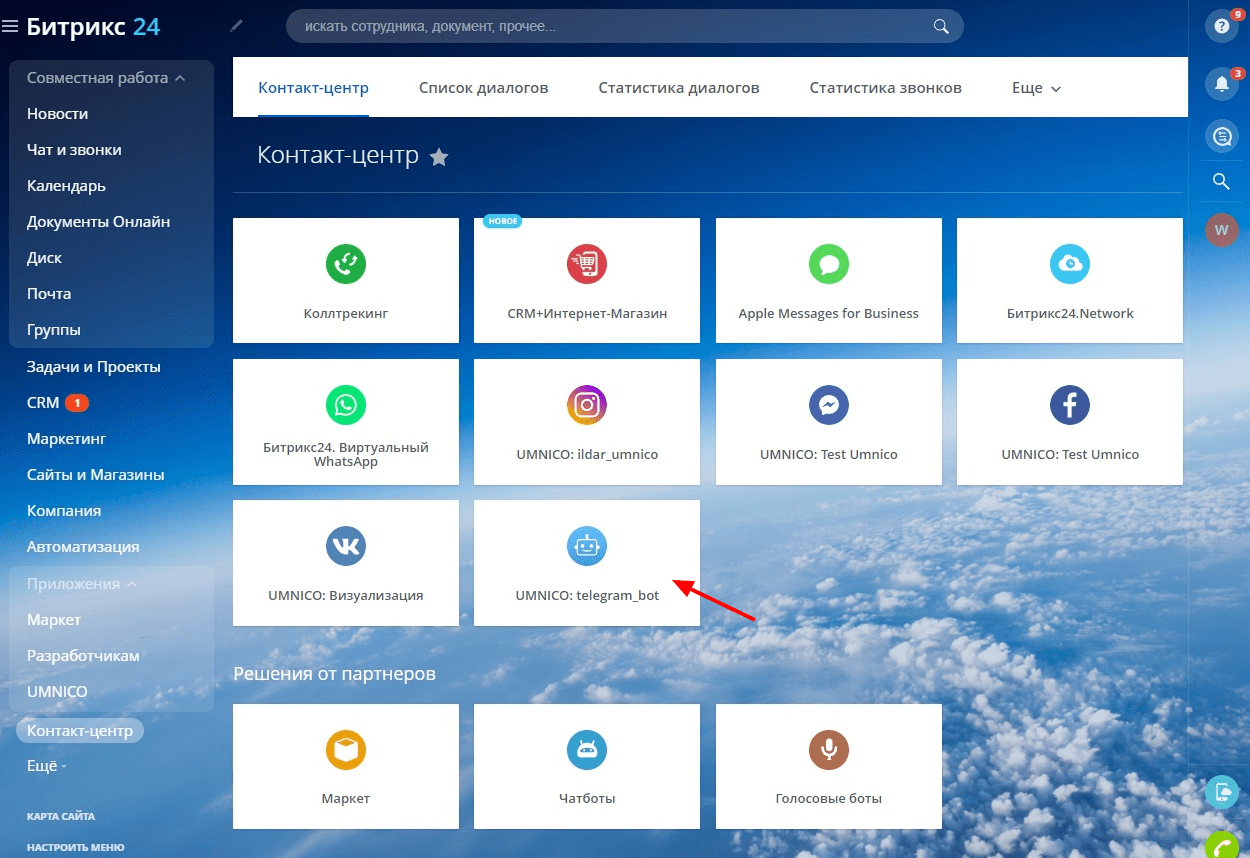Expand the Еще dropdown in top tabs
The width and height of the screenshot is (1250, 858).
(x=1036, y=88)
